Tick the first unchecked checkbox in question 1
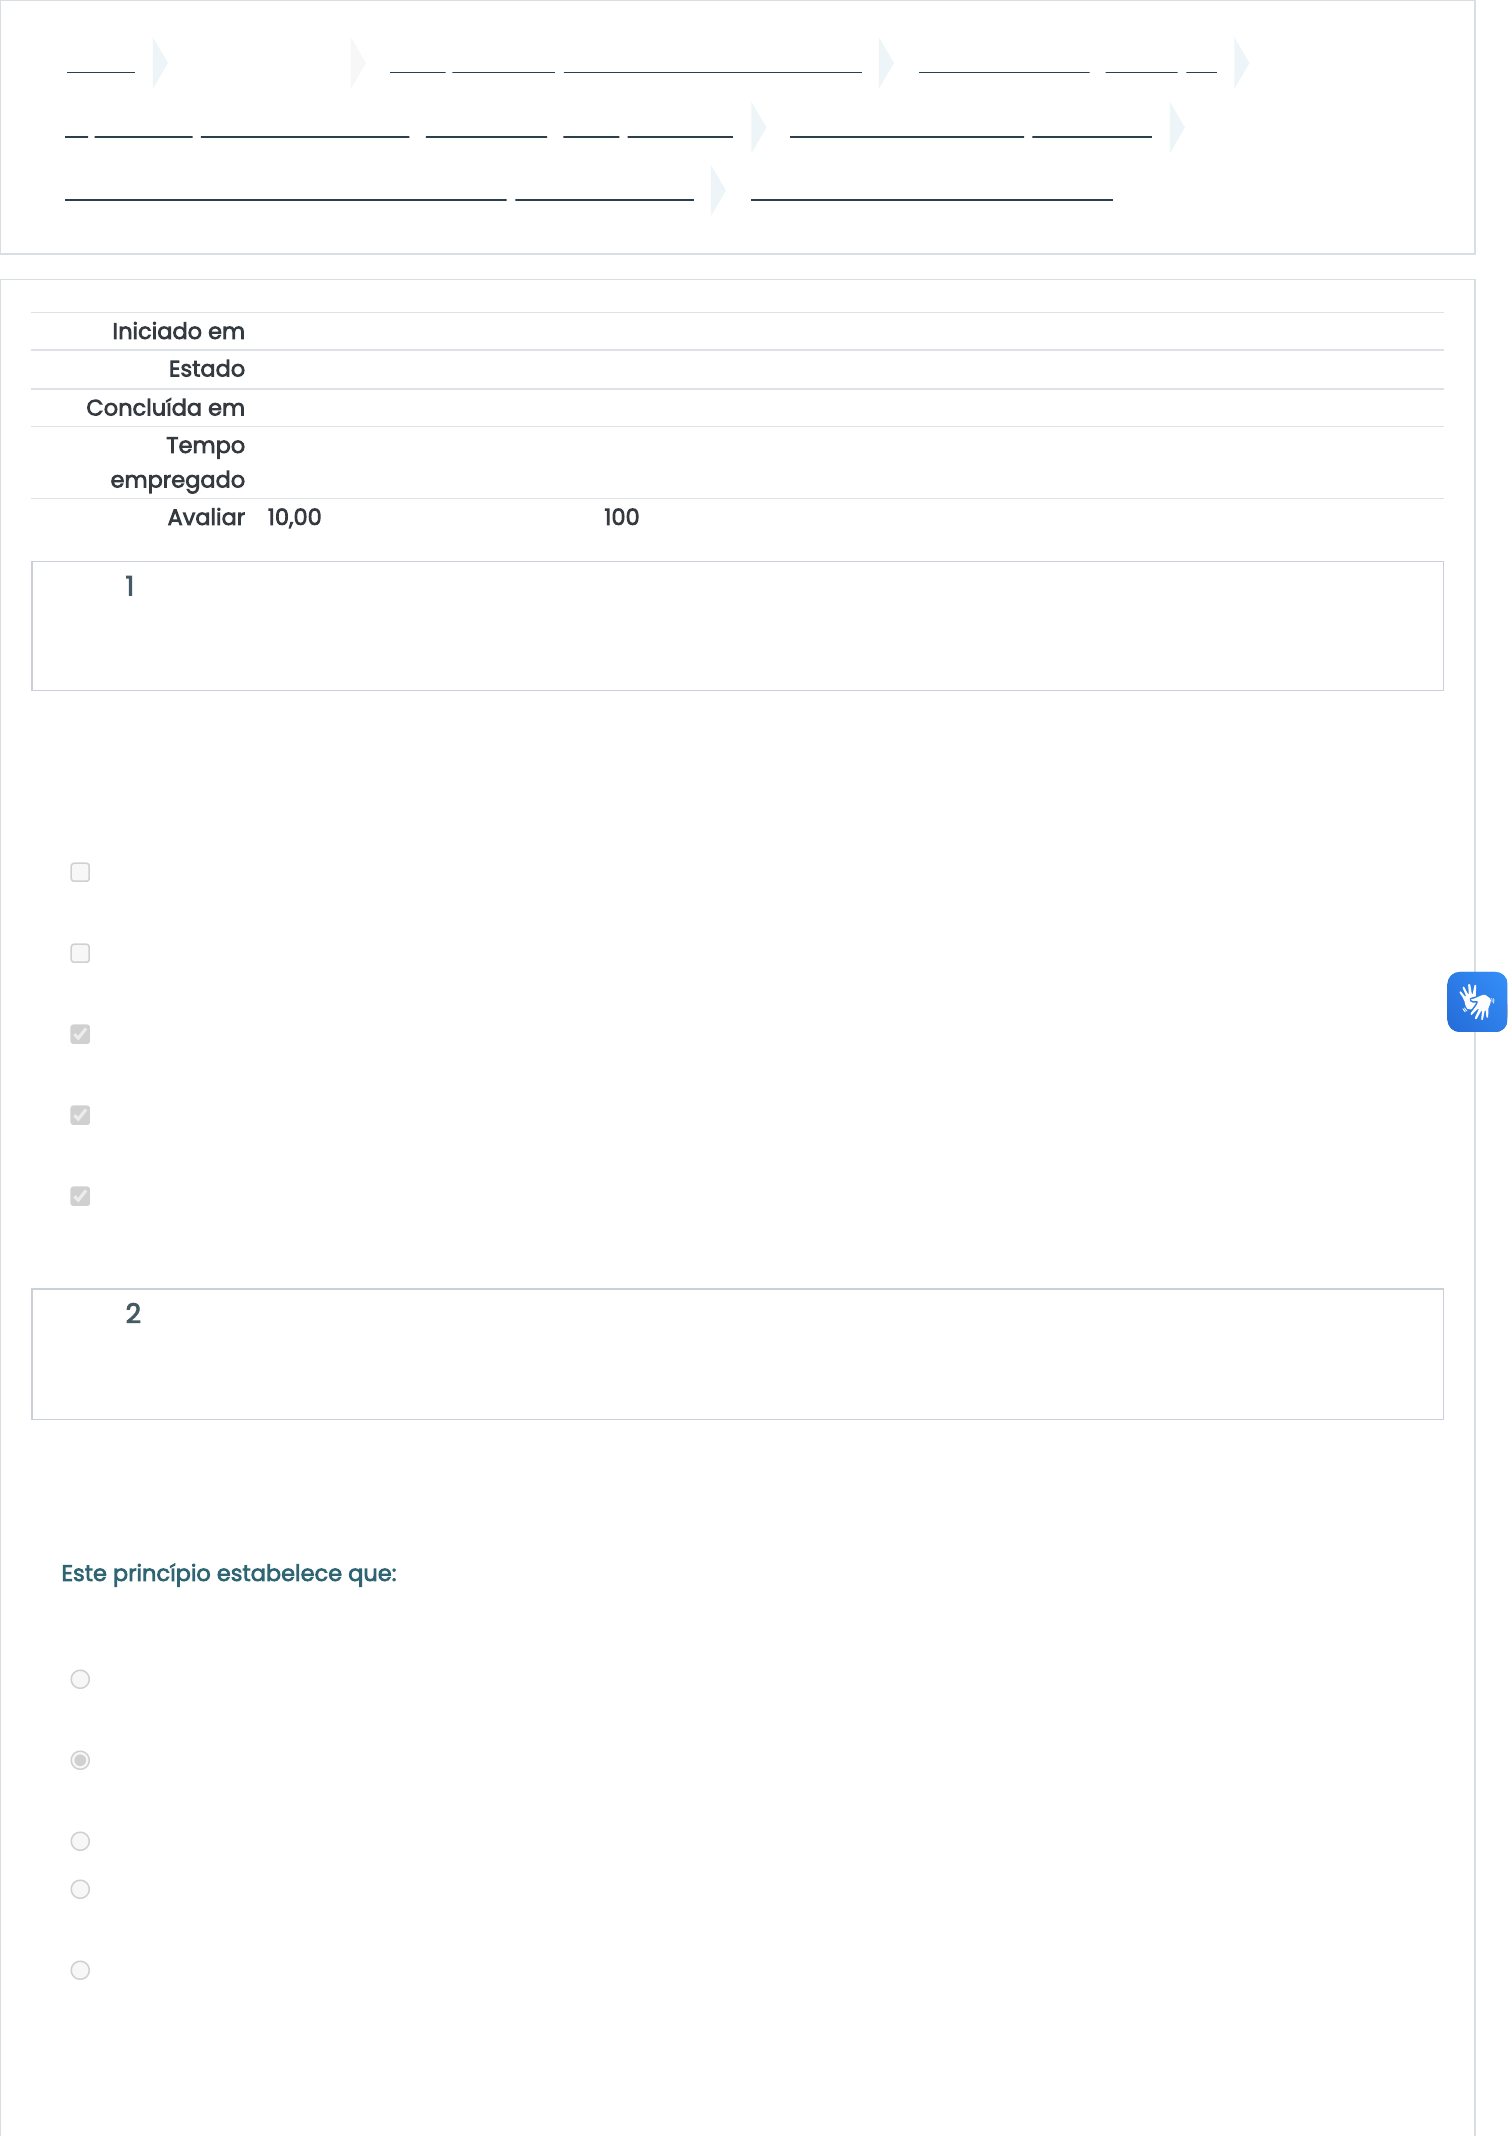 (x=80, y=872)
